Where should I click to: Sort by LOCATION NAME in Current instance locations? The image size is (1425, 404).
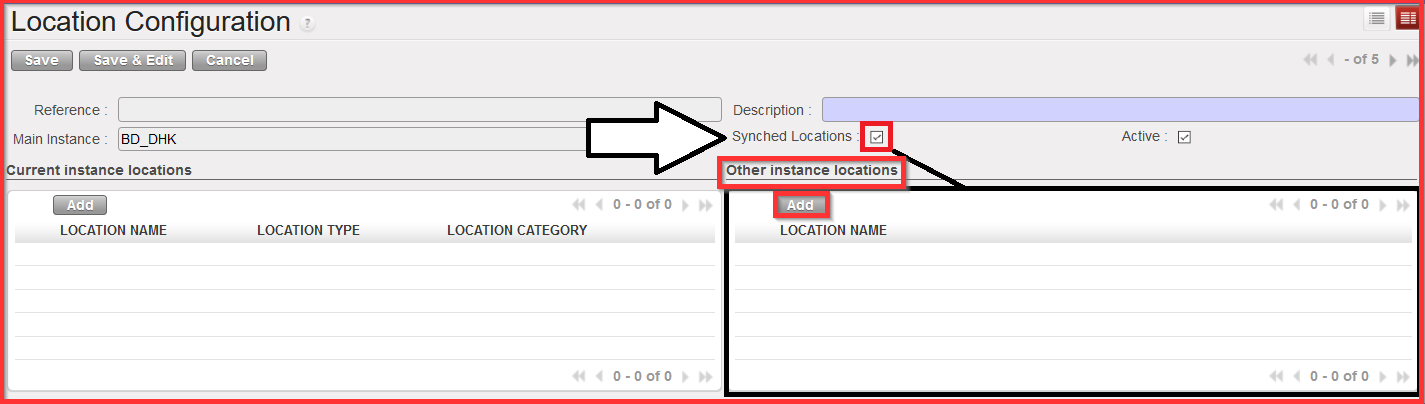click(x=113, y=230)
